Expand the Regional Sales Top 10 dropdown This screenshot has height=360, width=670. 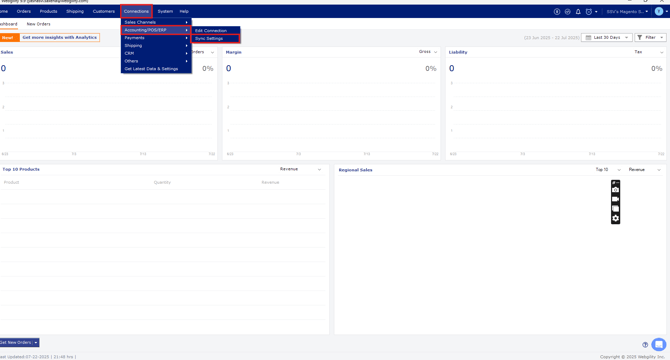click(608, 170)
